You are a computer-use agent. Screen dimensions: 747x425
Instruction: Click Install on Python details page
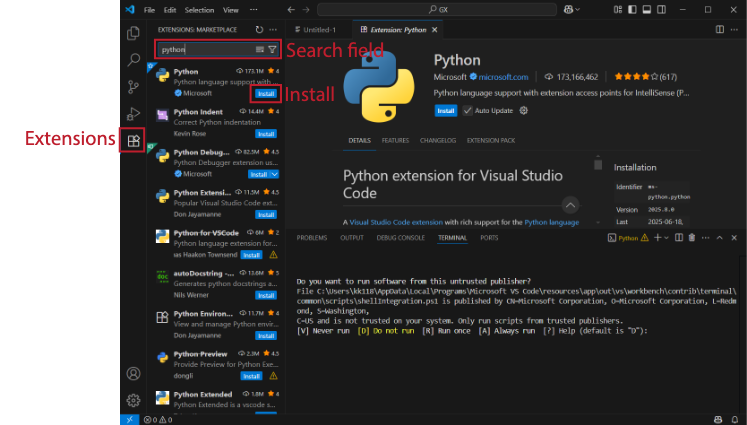click(445, 111)
